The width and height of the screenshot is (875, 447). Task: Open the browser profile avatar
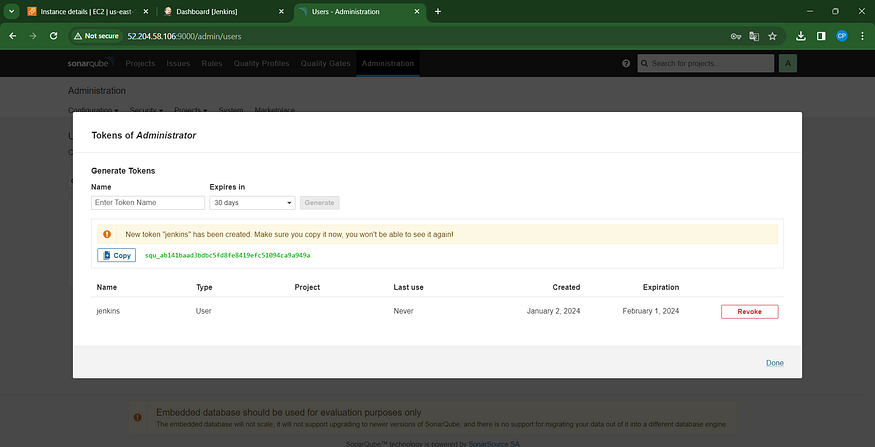point(842,36)
